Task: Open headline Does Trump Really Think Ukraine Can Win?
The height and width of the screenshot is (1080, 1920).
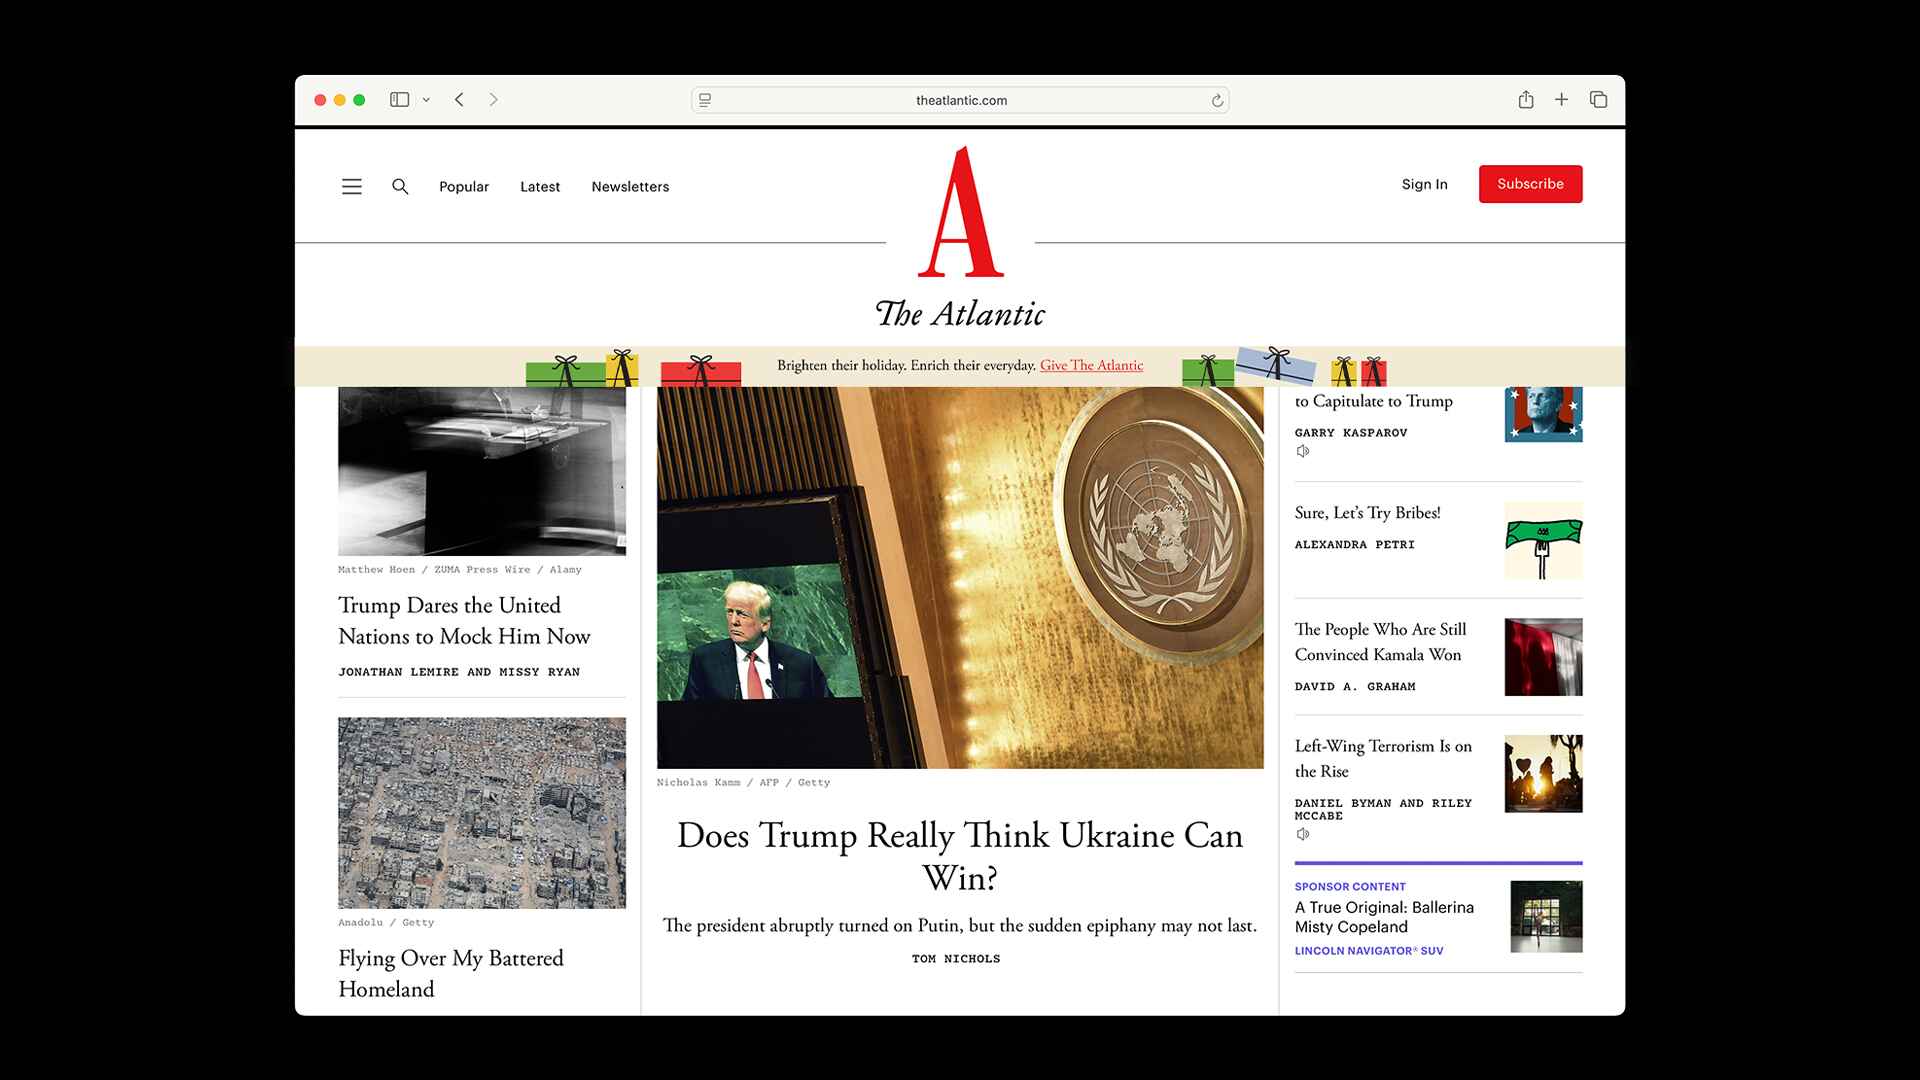Action: (960, 856)
